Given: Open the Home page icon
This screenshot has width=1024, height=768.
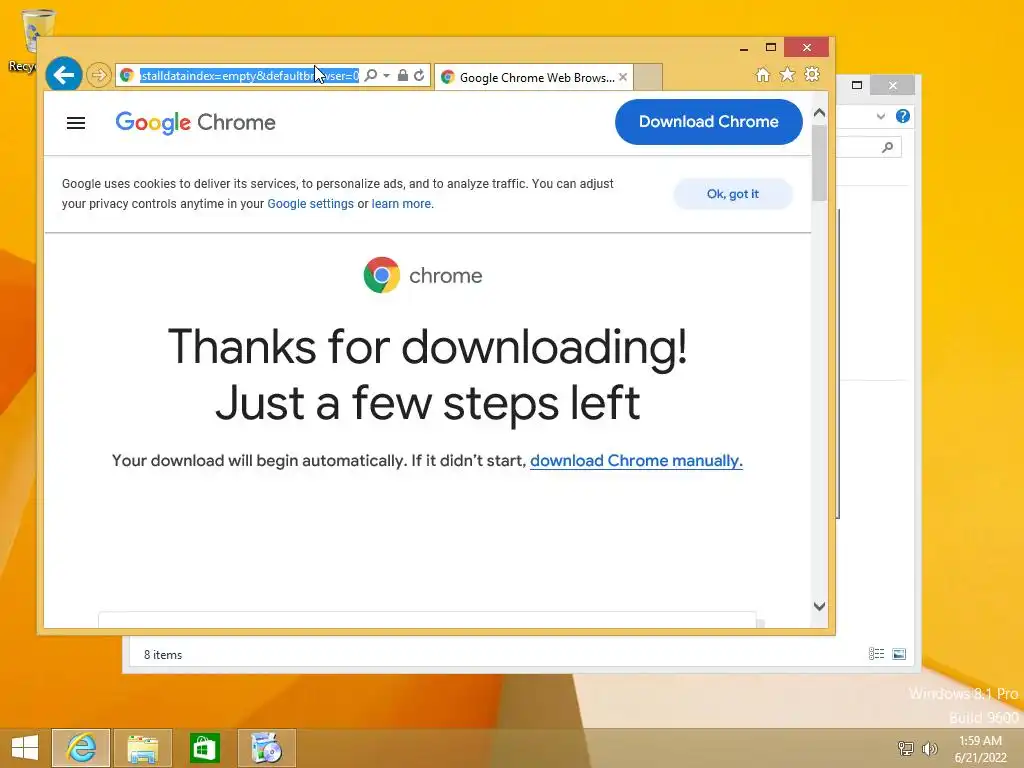Looking at the screenshot, I should pyautogui.click(x=763, y=74).
